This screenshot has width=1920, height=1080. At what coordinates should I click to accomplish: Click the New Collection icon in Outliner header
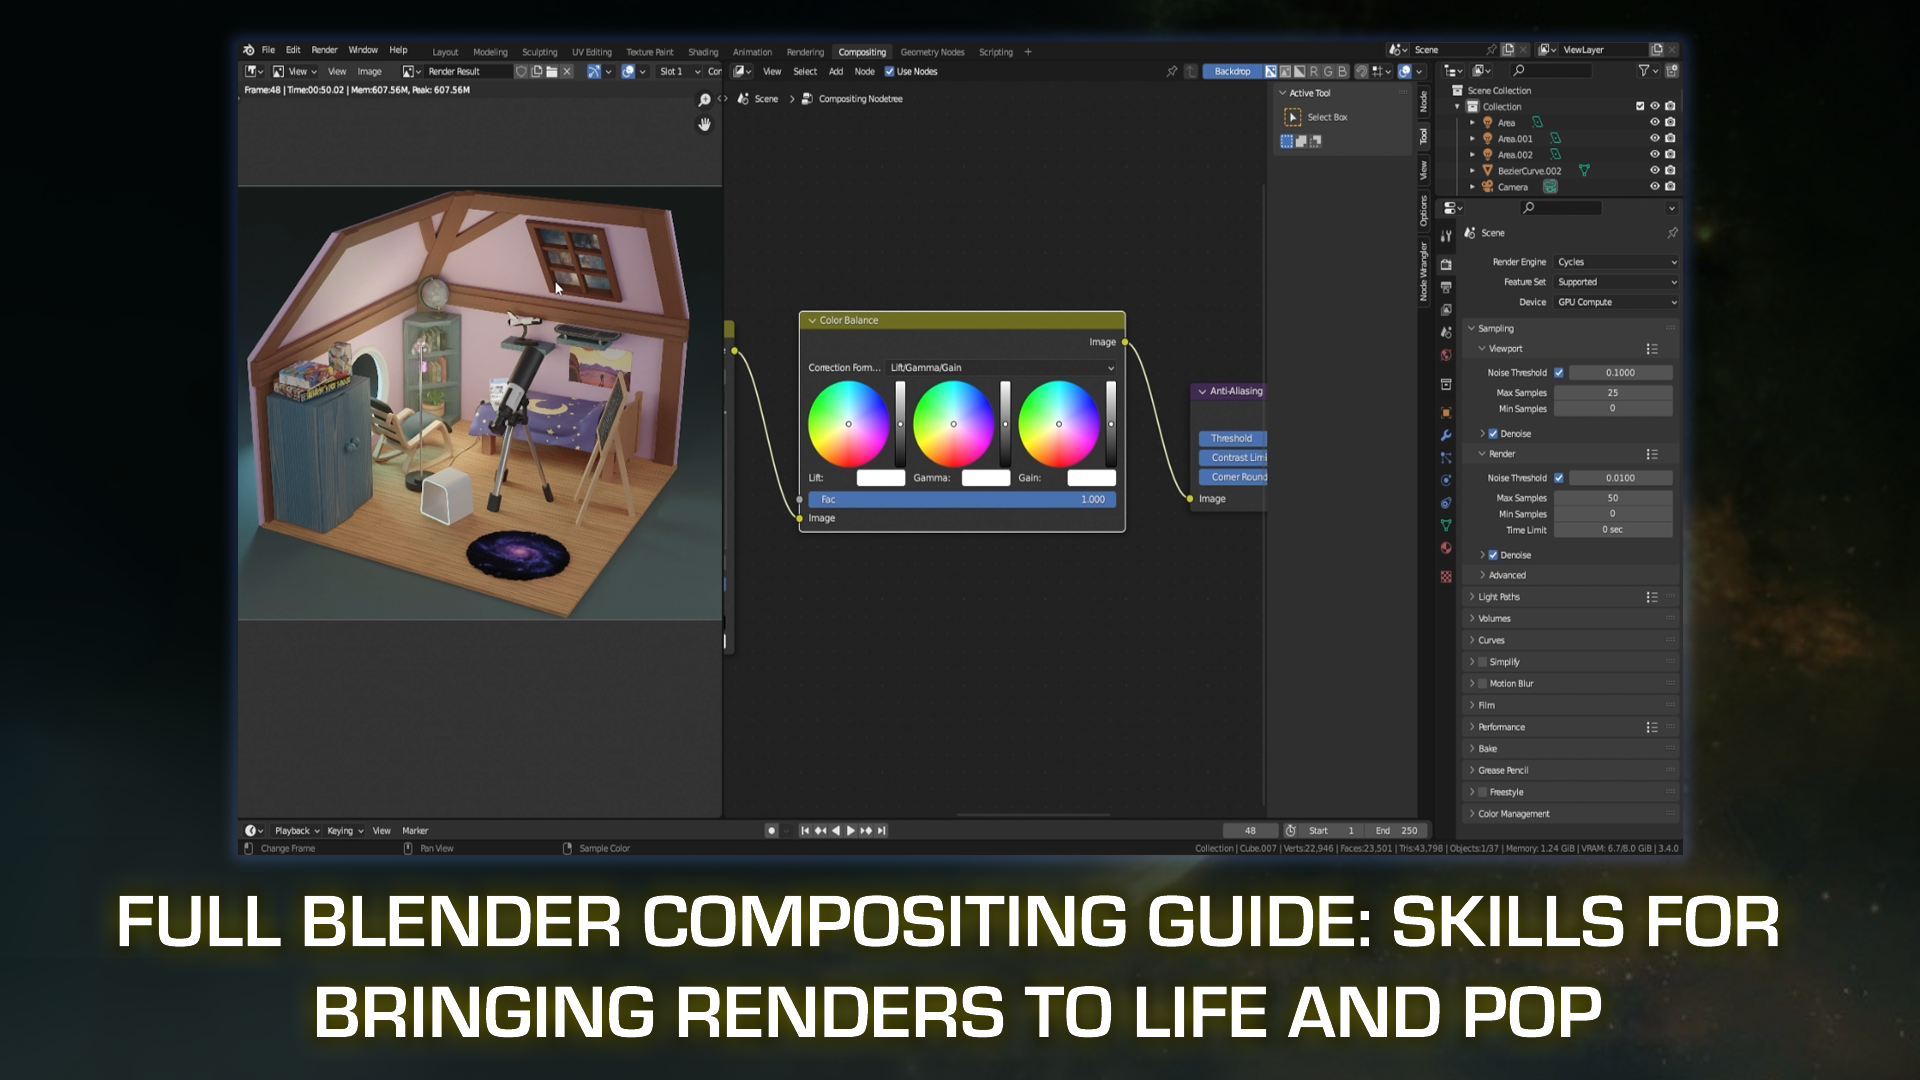point(1671,71)
